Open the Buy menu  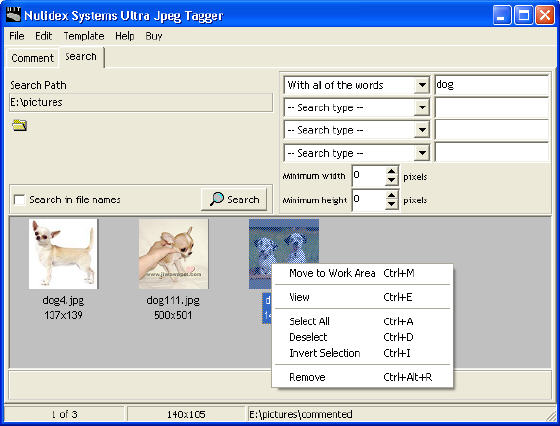[x=154, y=36]
